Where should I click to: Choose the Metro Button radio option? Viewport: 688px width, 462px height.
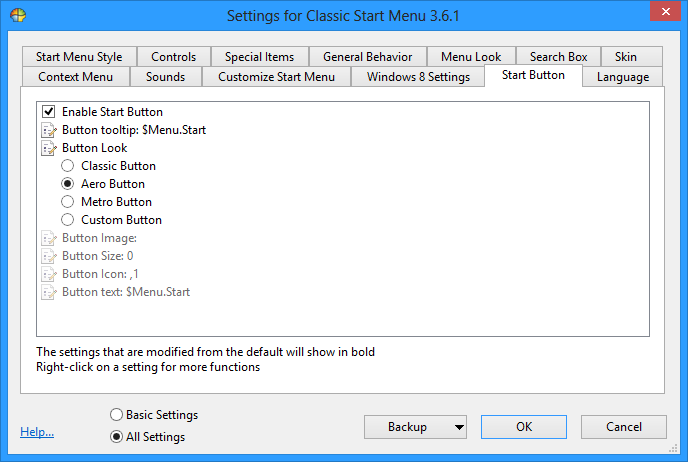(x=68, y=202)
